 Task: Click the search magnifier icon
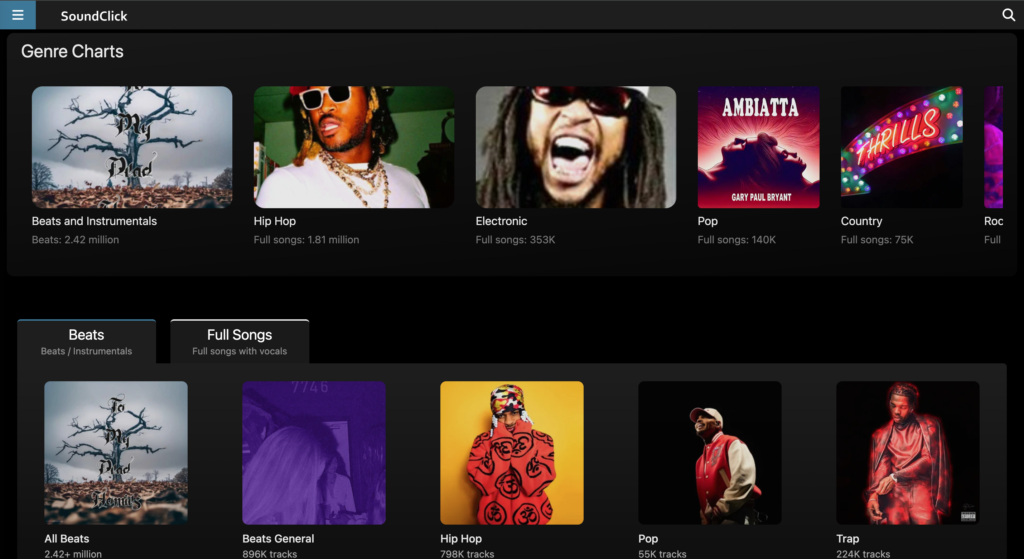(x=1008, y=15)
